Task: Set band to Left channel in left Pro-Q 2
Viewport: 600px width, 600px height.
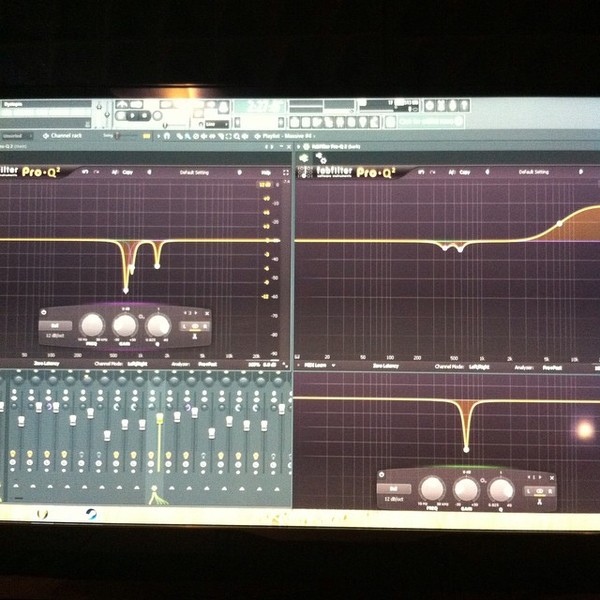Action: pyautogui.click(x=184, y=326)
